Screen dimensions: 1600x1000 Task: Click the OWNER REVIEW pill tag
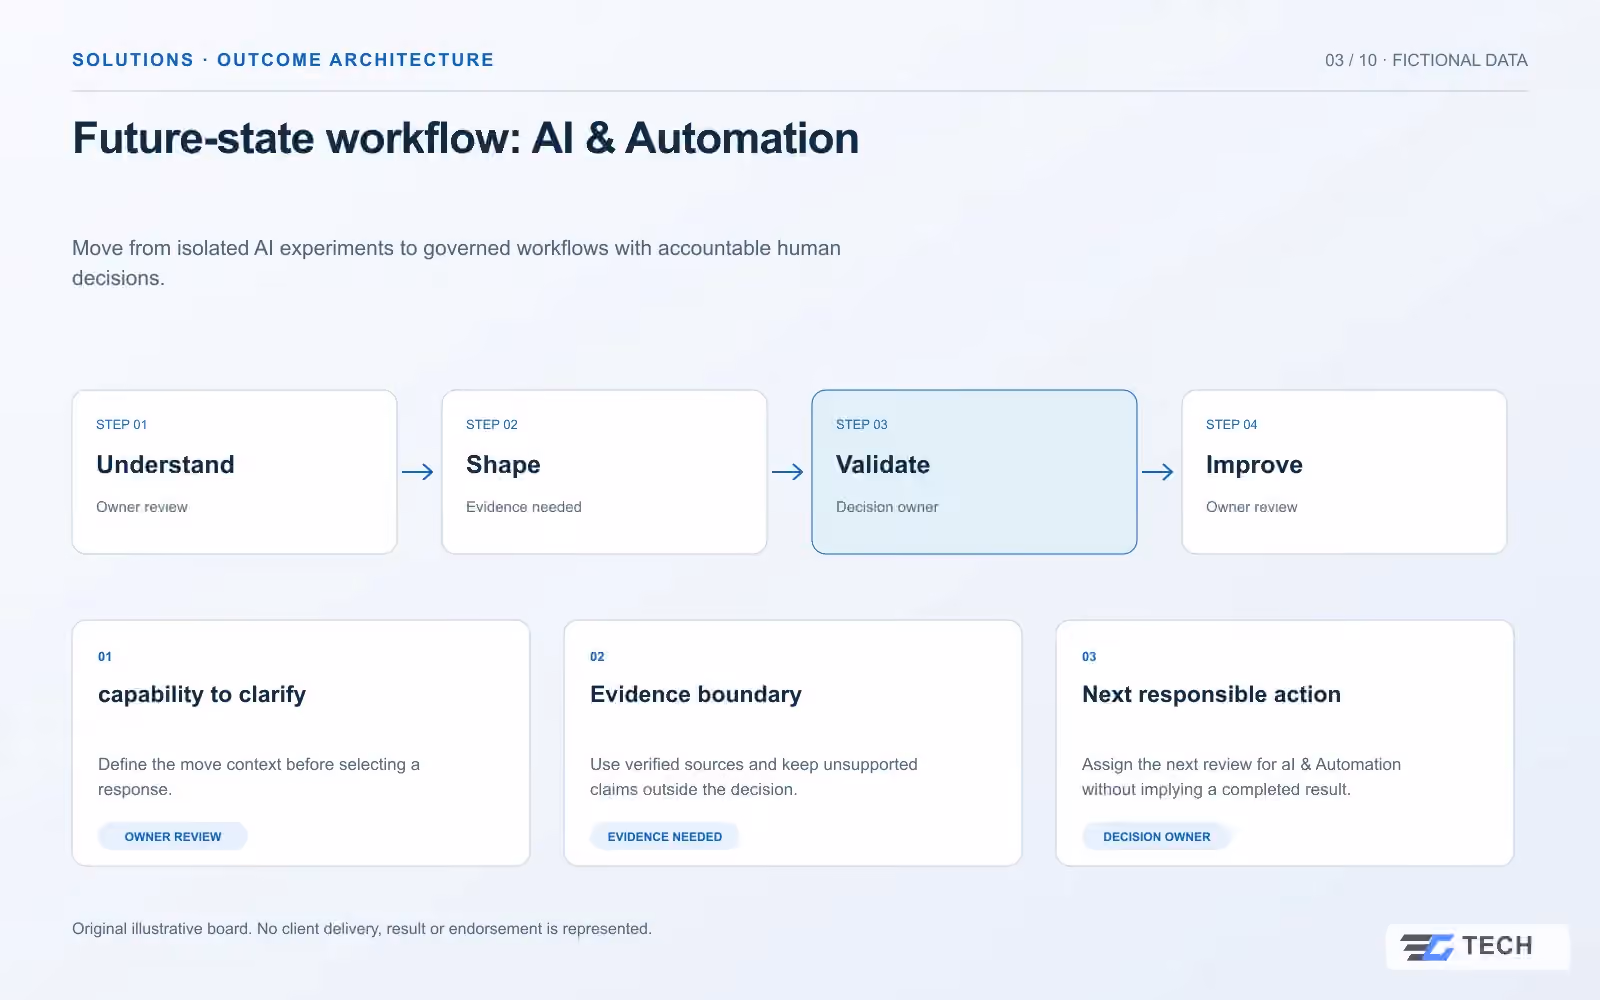[x=173, y=837]
